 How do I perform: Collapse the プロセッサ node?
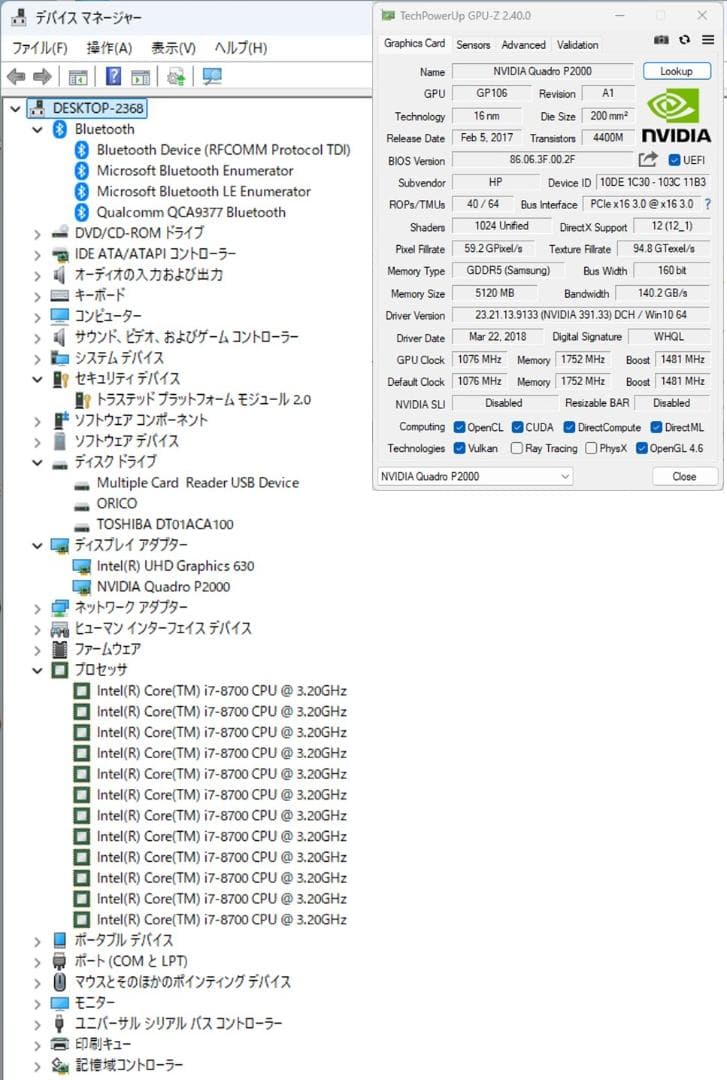click(37, 671)
